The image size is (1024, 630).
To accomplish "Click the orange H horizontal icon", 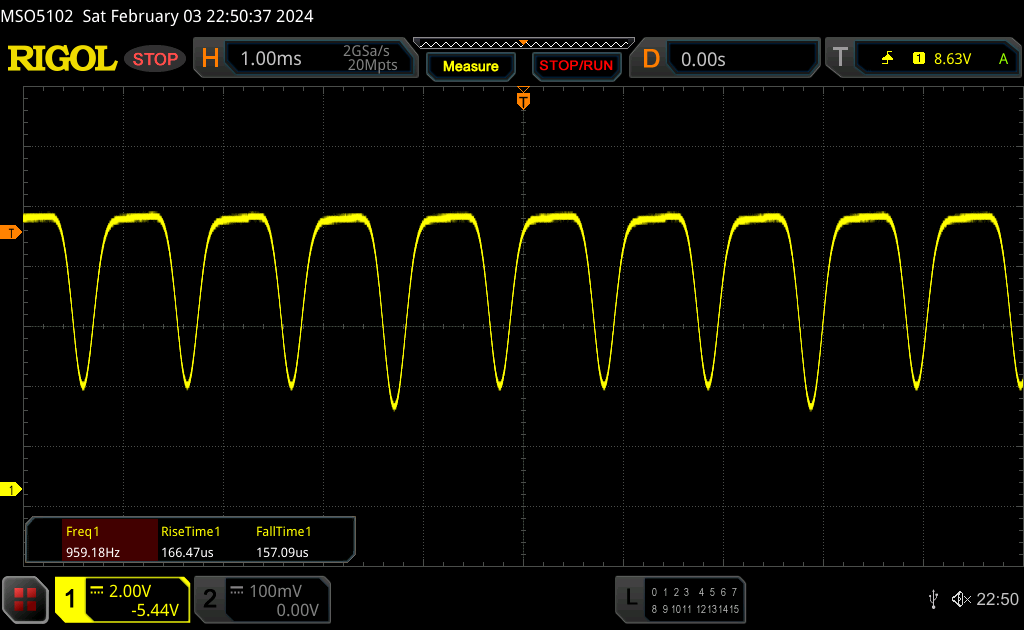I will pos(210,59).
